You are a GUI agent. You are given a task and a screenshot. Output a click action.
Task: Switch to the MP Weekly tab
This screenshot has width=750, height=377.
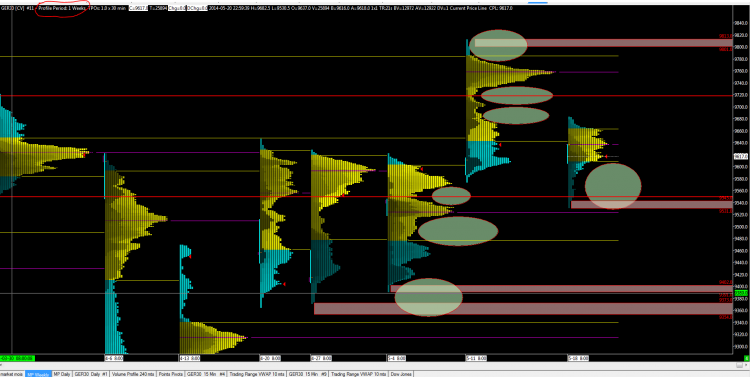38,374
